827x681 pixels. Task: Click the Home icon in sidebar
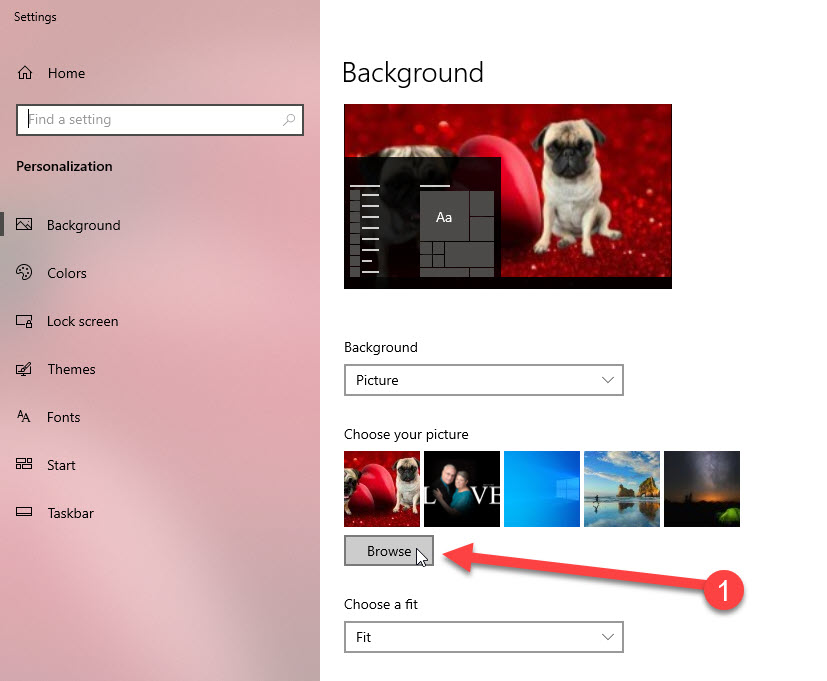tap(26, 73)
